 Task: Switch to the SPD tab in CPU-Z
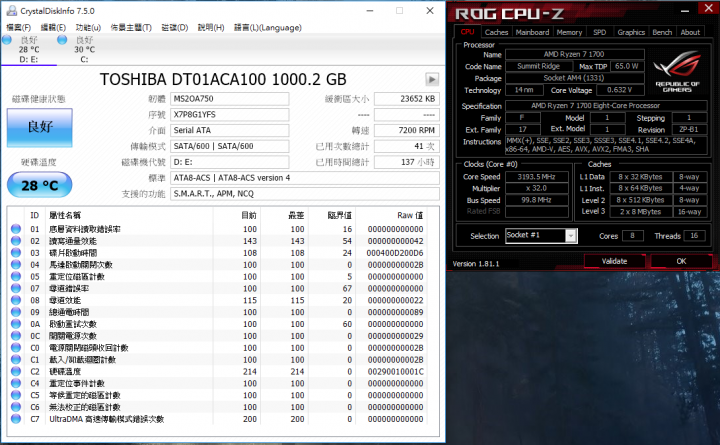coord(600,32)
